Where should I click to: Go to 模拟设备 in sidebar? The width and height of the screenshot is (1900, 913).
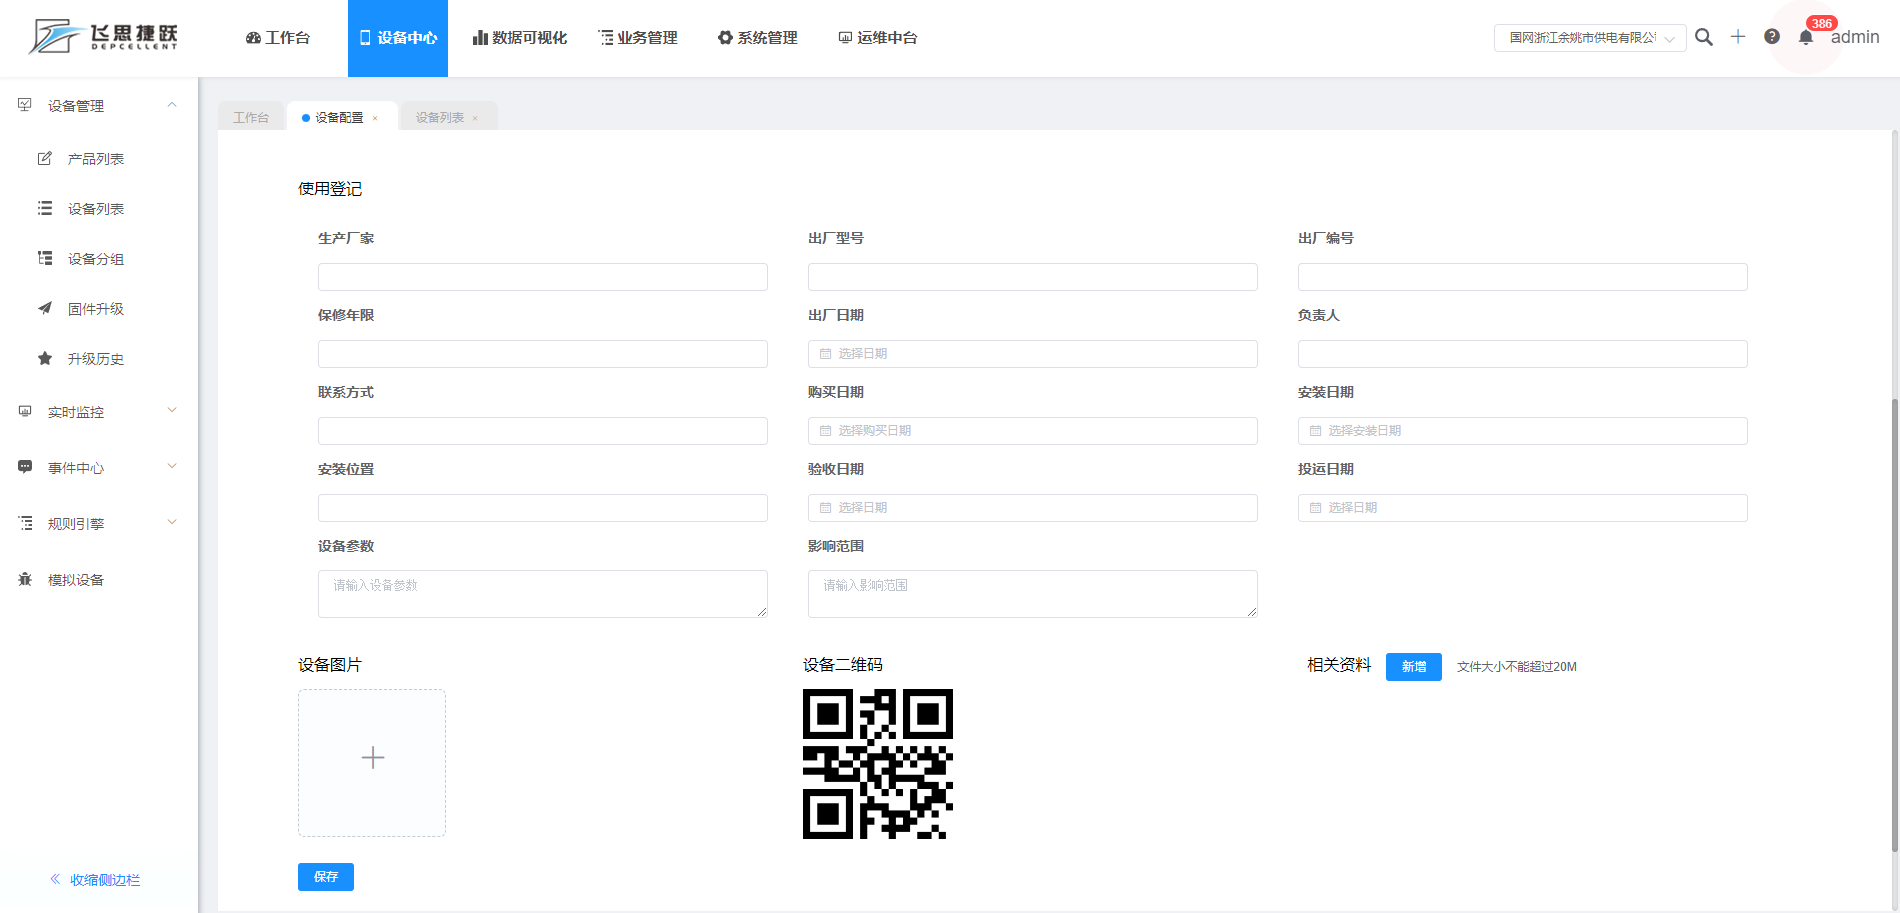pos(76,580)
